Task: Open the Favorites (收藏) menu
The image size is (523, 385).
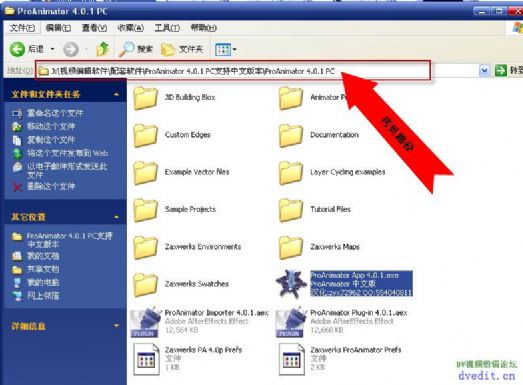Action: click(130, 28)
